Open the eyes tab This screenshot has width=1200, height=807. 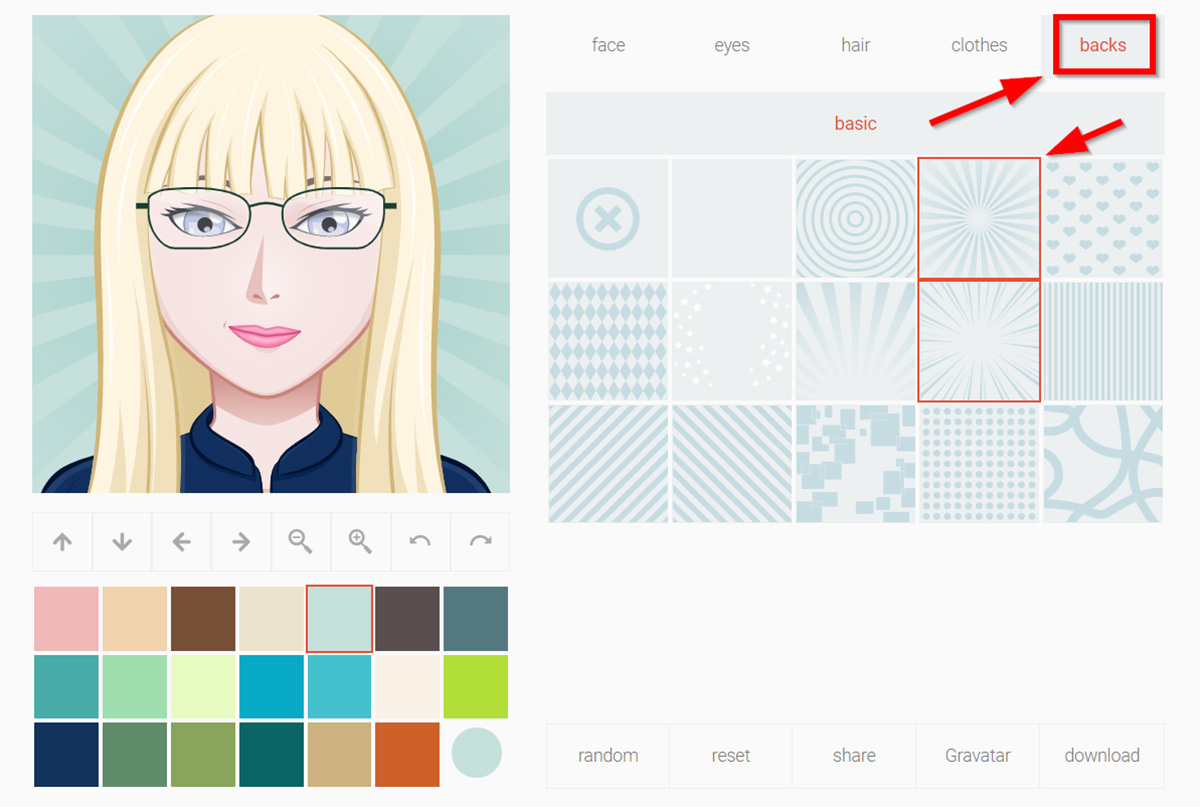(731, 45)
